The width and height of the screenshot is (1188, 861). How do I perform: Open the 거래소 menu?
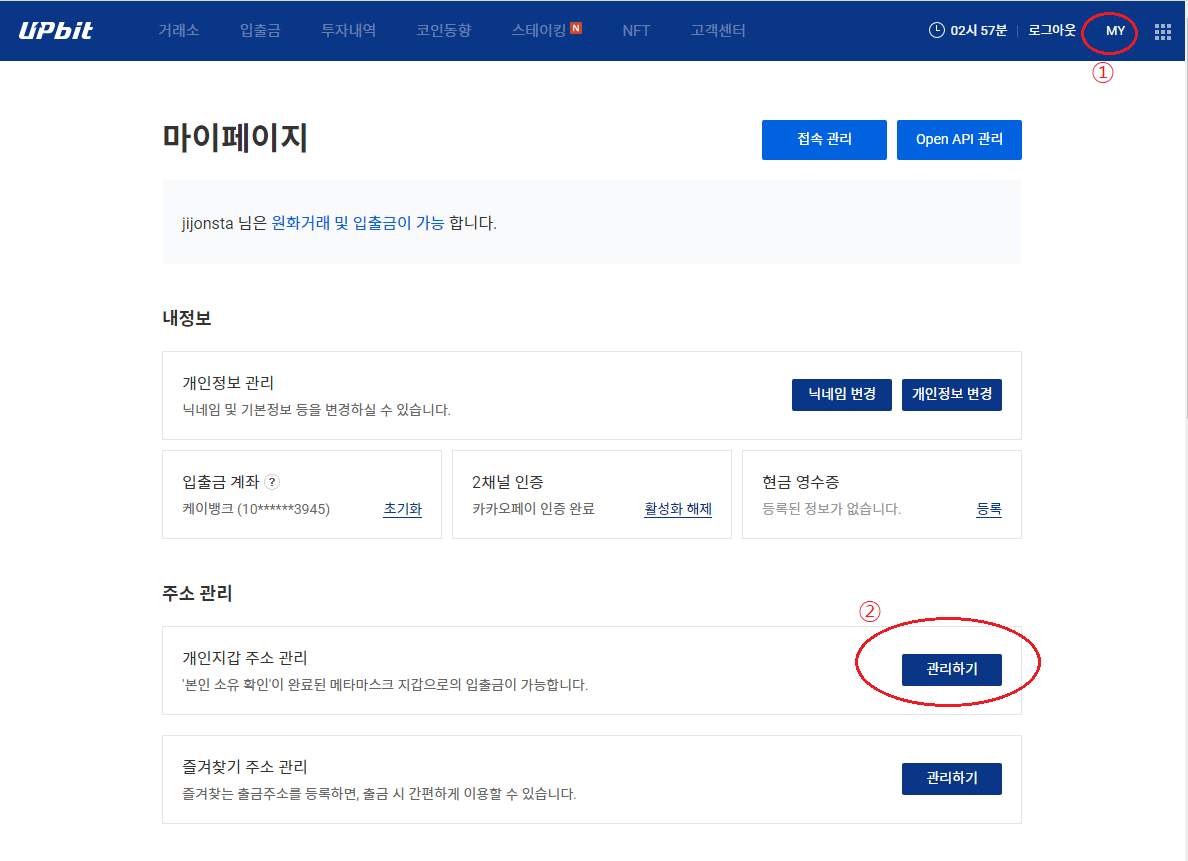click(x=178, y=30)
